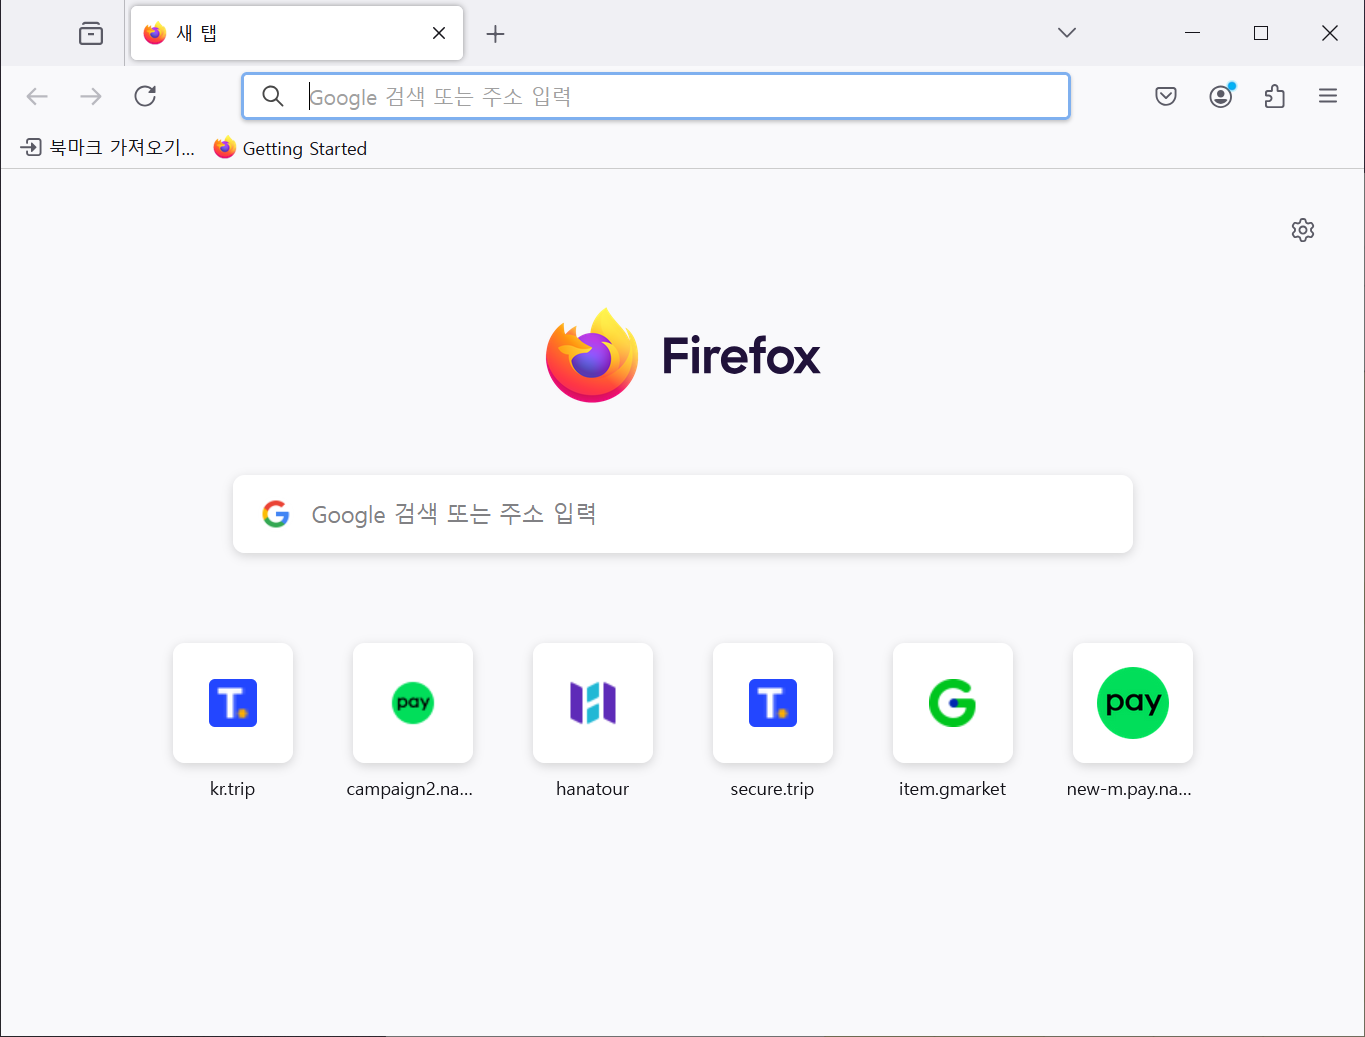Click the magnifier icon in address bar
The width and height of the screenshot is (1365, 1037).
273,96
